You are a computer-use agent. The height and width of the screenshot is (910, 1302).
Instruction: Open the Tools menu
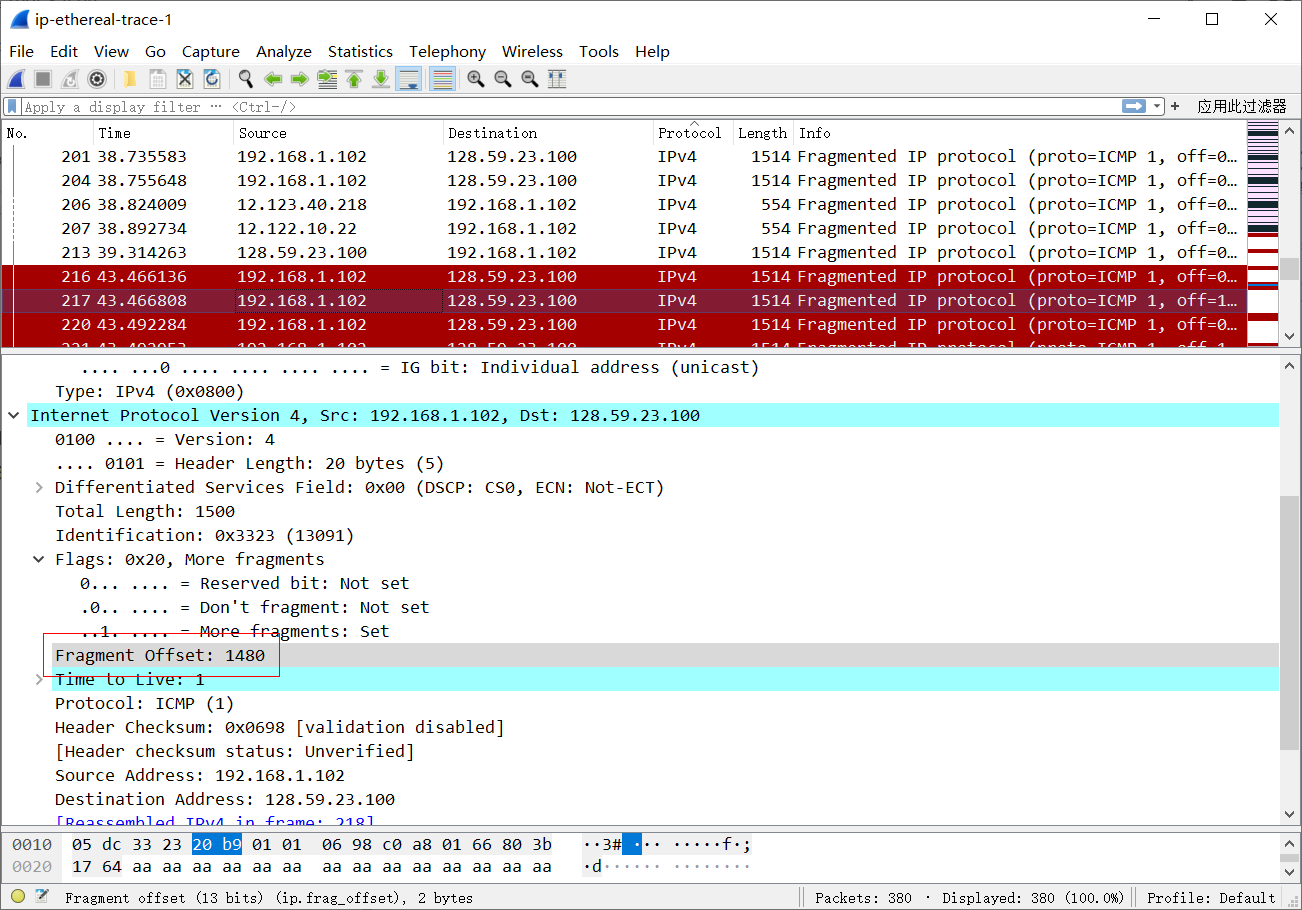(x=599, y=51)
